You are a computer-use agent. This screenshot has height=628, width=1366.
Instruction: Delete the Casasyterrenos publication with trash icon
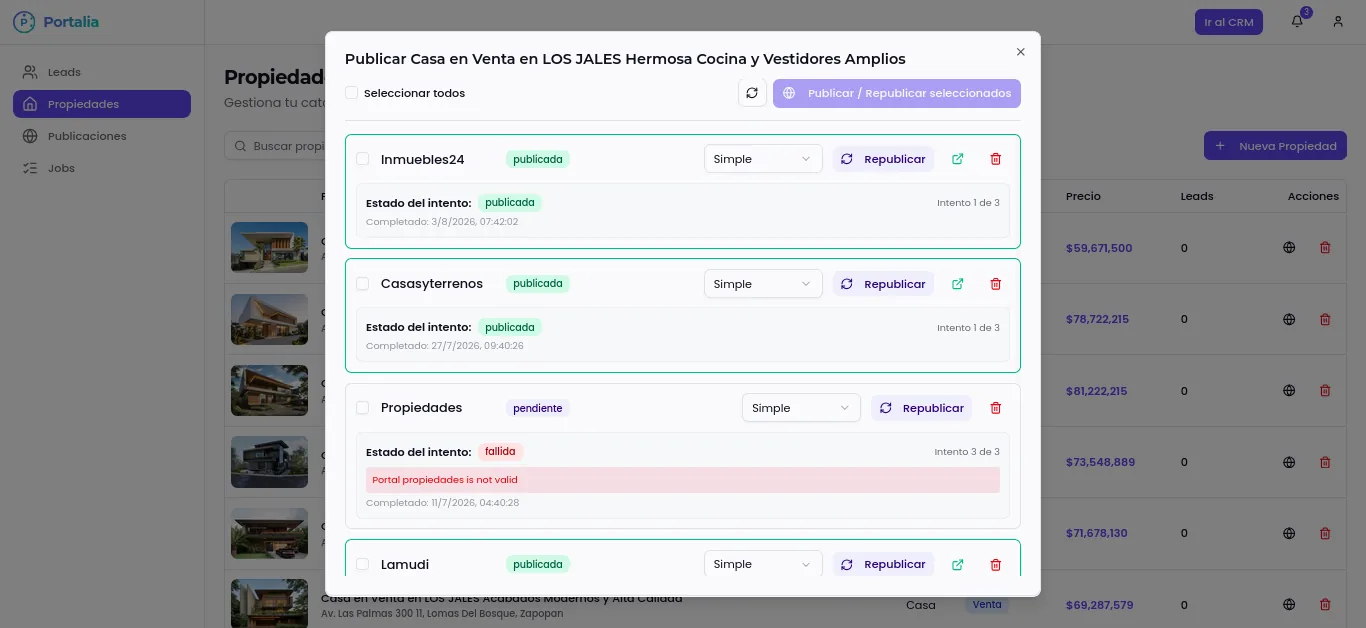pyautogui.click(x=995, y=284)
